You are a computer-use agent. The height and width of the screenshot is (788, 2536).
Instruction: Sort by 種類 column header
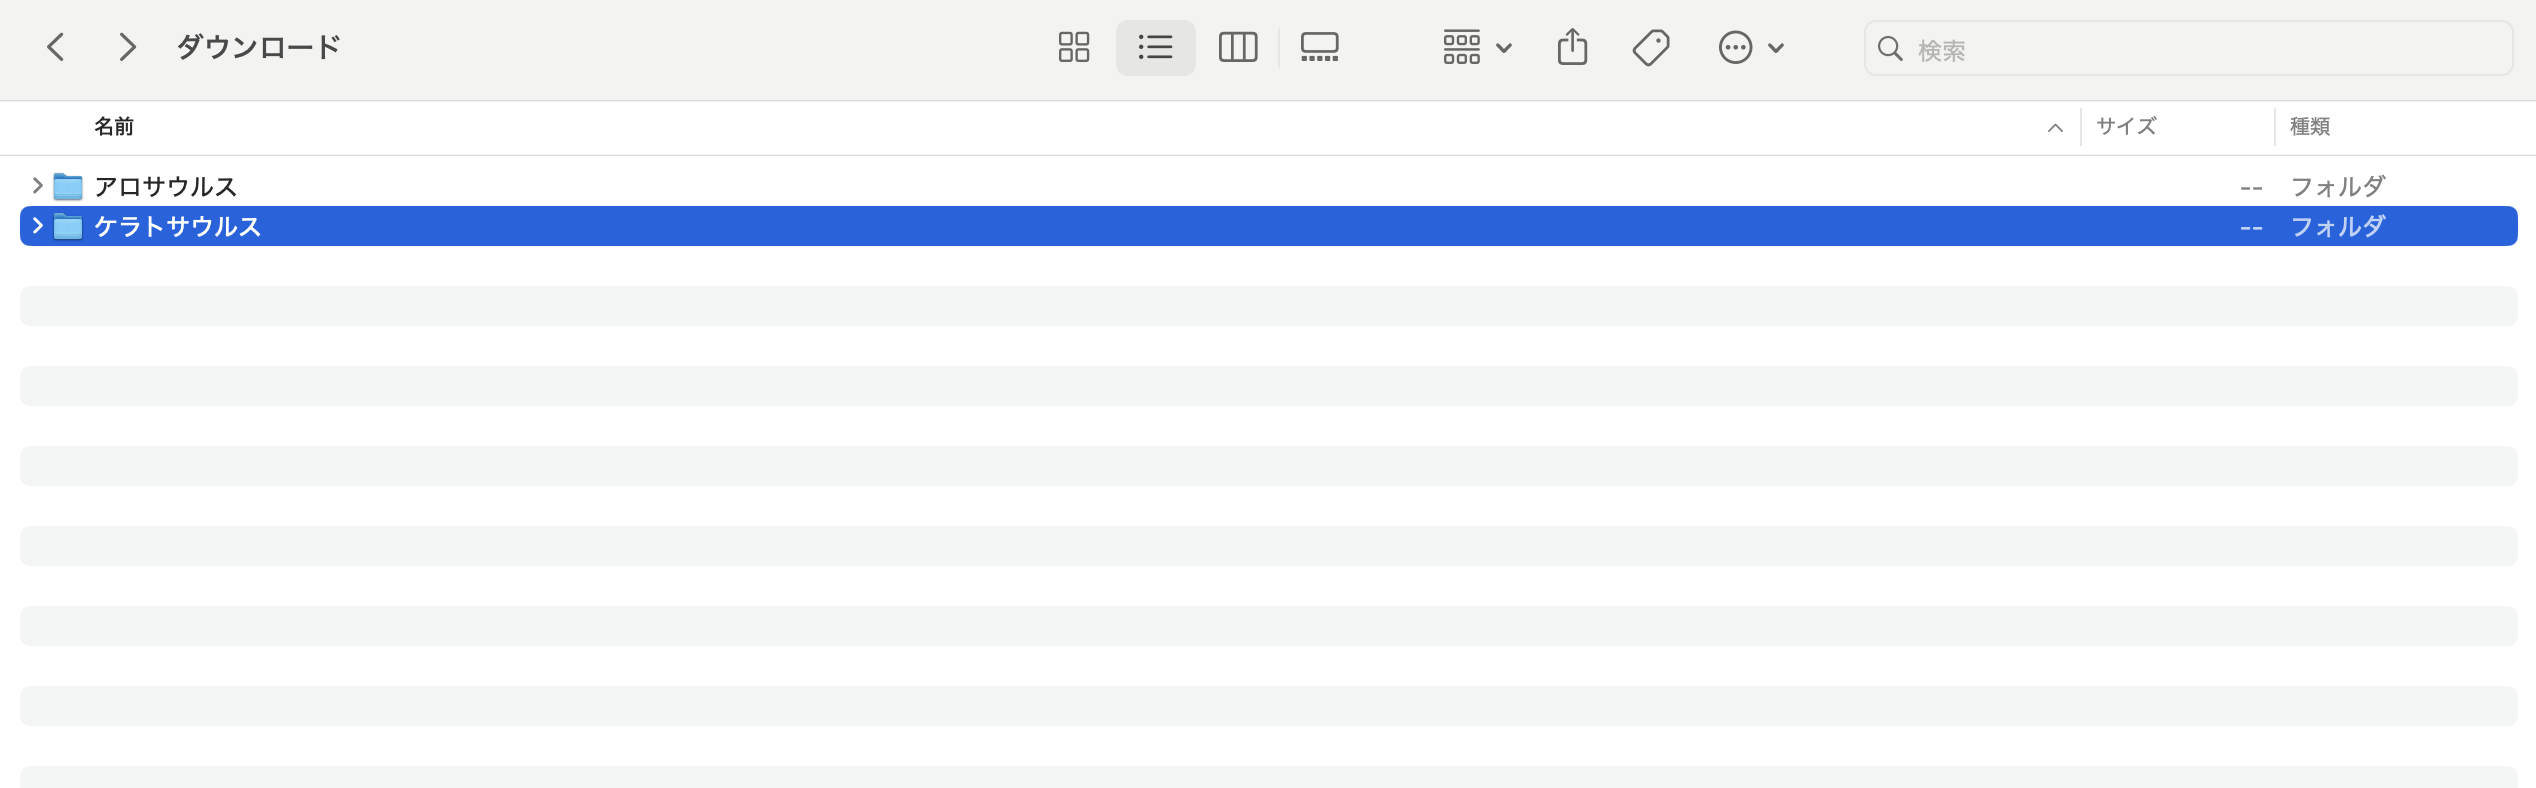point(2310,127)
